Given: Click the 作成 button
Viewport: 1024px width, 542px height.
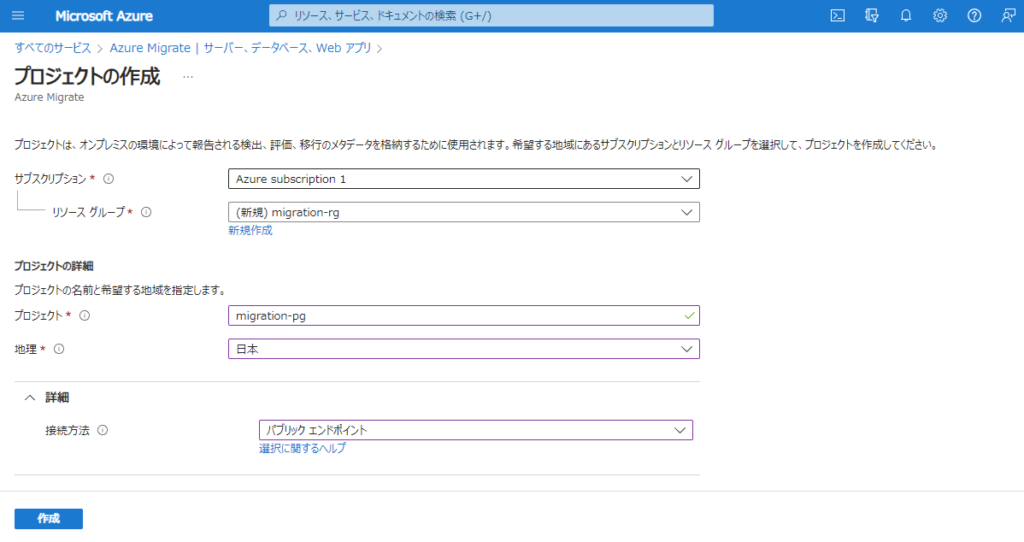Looking at the screenshot, I should [48, 518].
